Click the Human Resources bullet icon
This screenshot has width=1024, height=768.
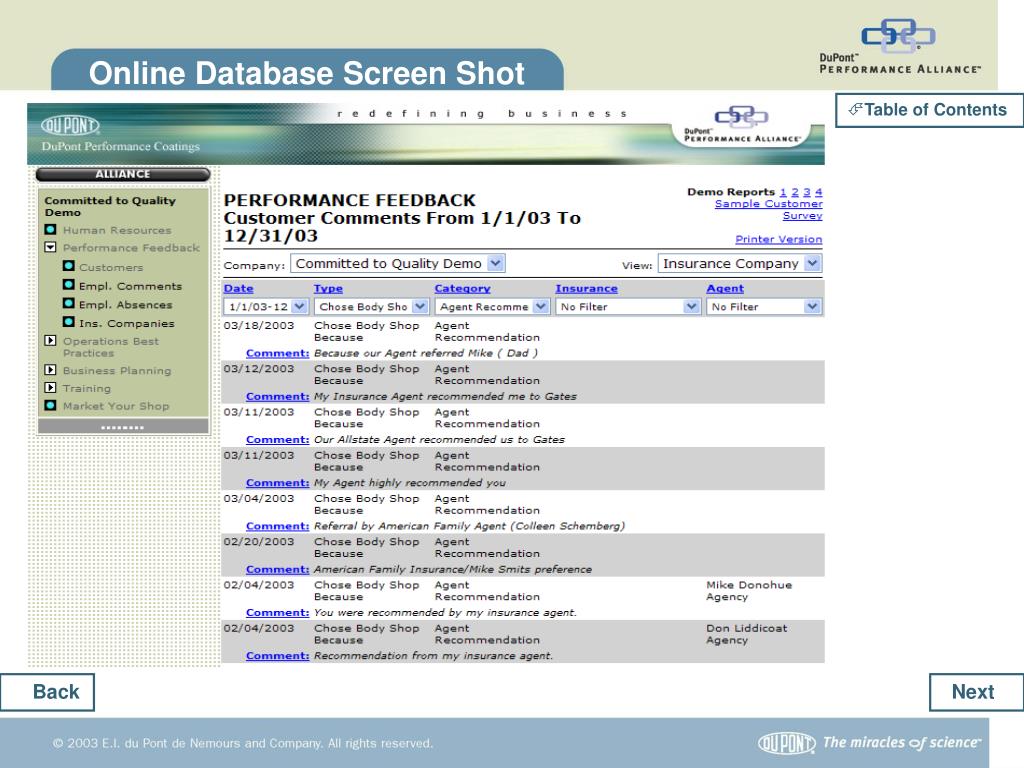pos(51,230)
